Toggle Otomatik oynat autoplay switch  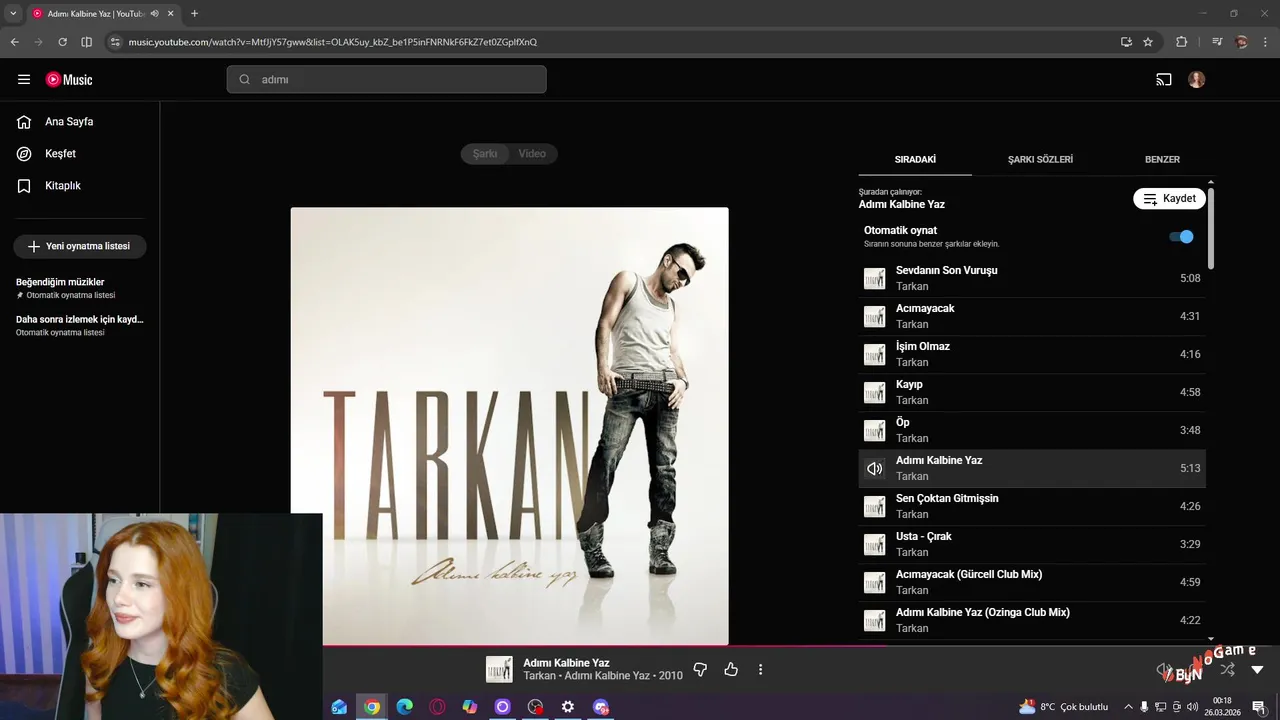1181,237
